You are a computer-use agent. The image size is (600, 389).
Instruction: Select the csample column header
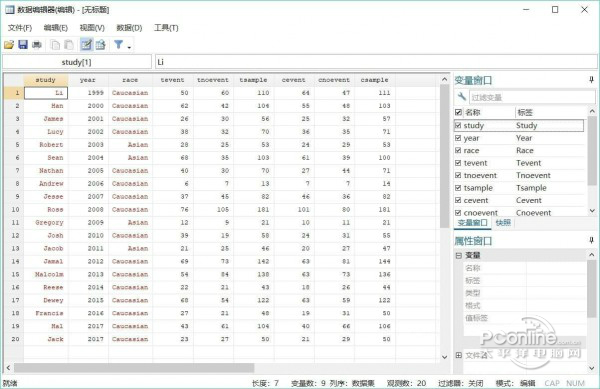coord(375,80)
